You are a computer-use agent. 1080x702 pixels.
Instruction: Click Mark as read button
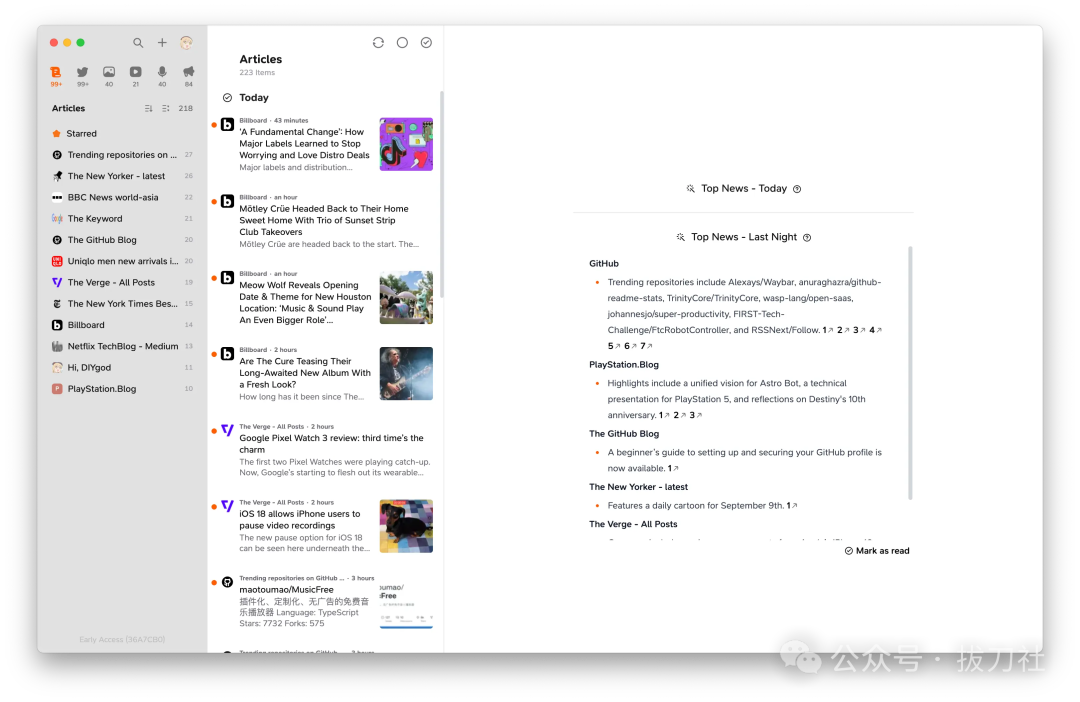[x=877, y=551]
